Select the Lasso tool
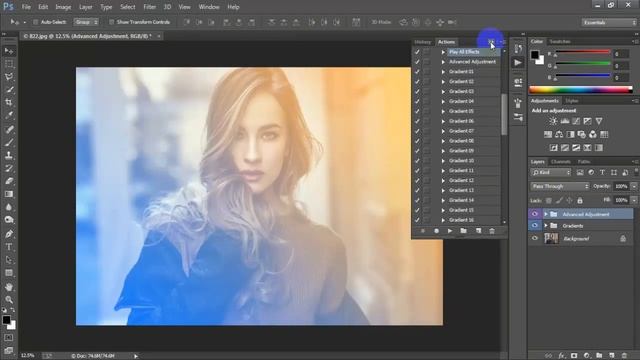Screen dimensions: 640x360 click(9, 77)
